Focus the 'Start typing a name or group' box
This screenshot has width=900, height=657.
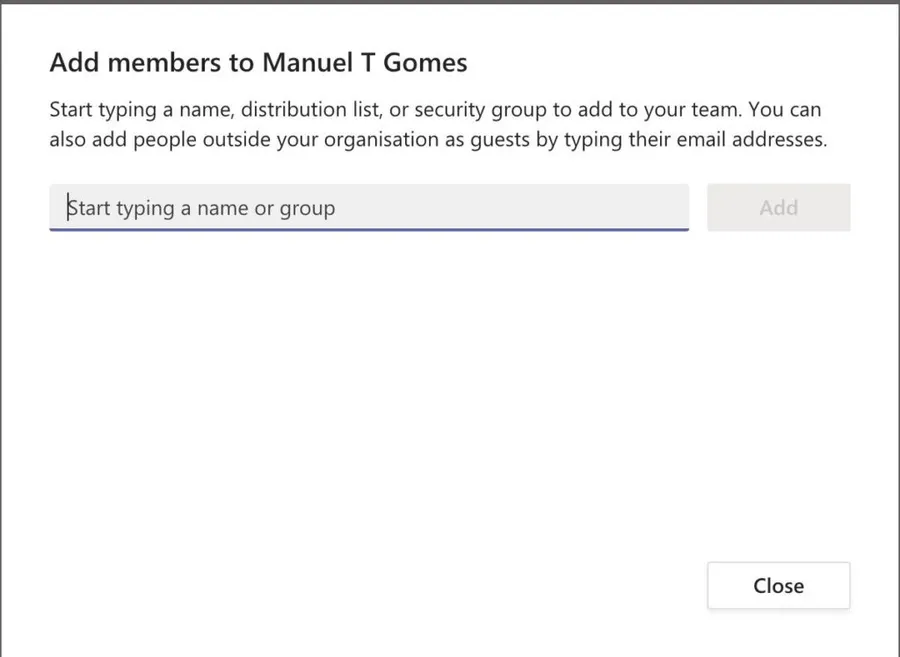click(x=368, y=208)
